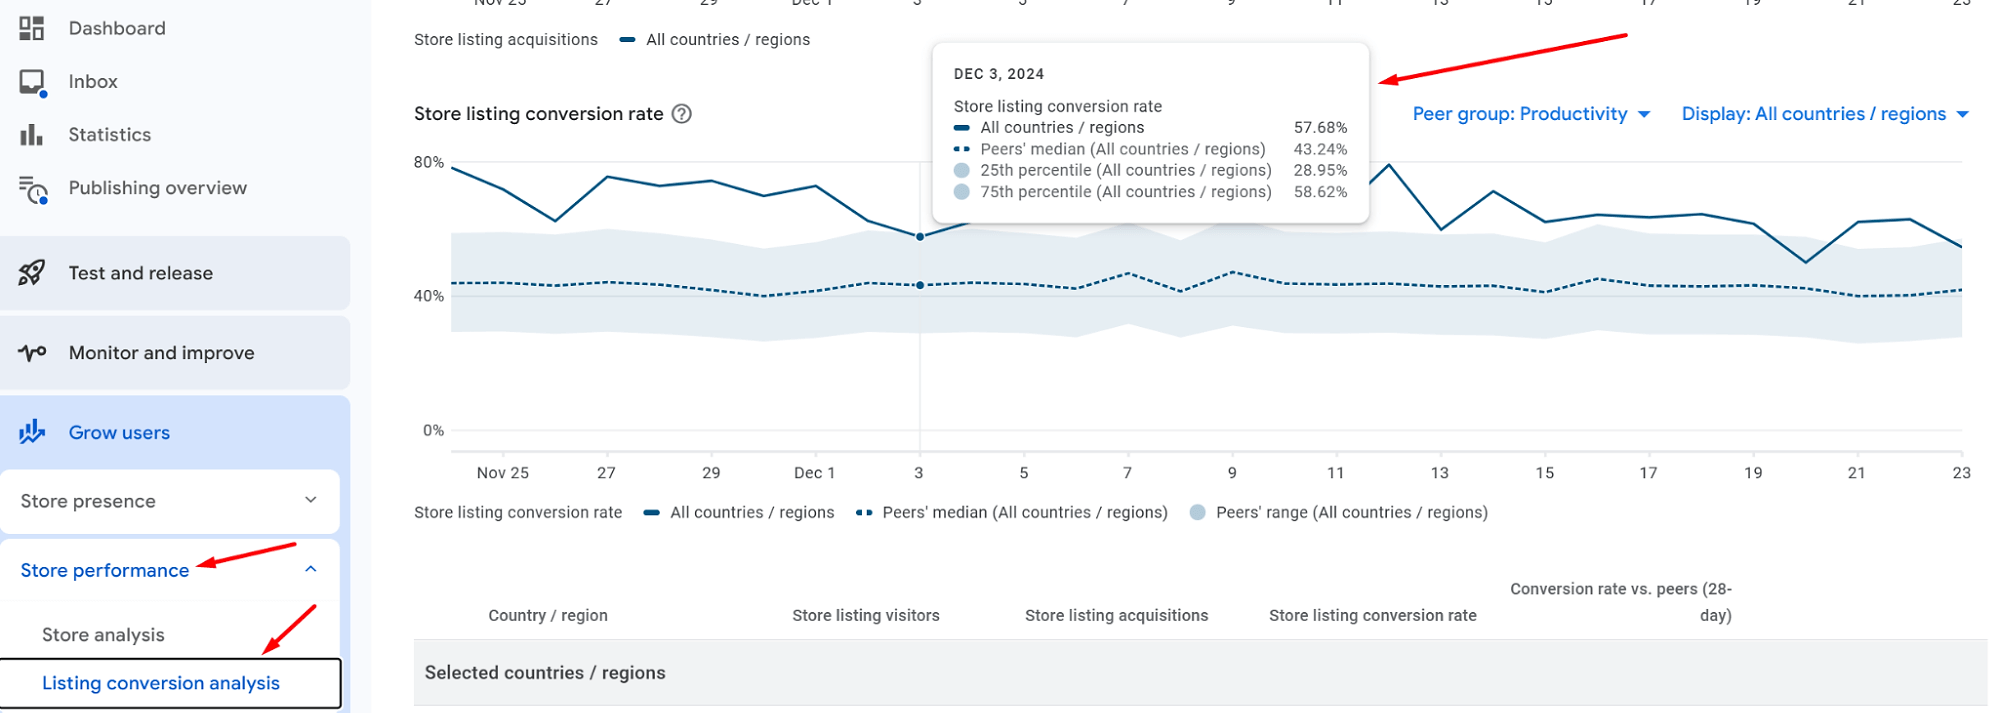Screen dimensions: 1999x713
Task: Open Inbox via its monitor icon
Action: pos(32,82)
